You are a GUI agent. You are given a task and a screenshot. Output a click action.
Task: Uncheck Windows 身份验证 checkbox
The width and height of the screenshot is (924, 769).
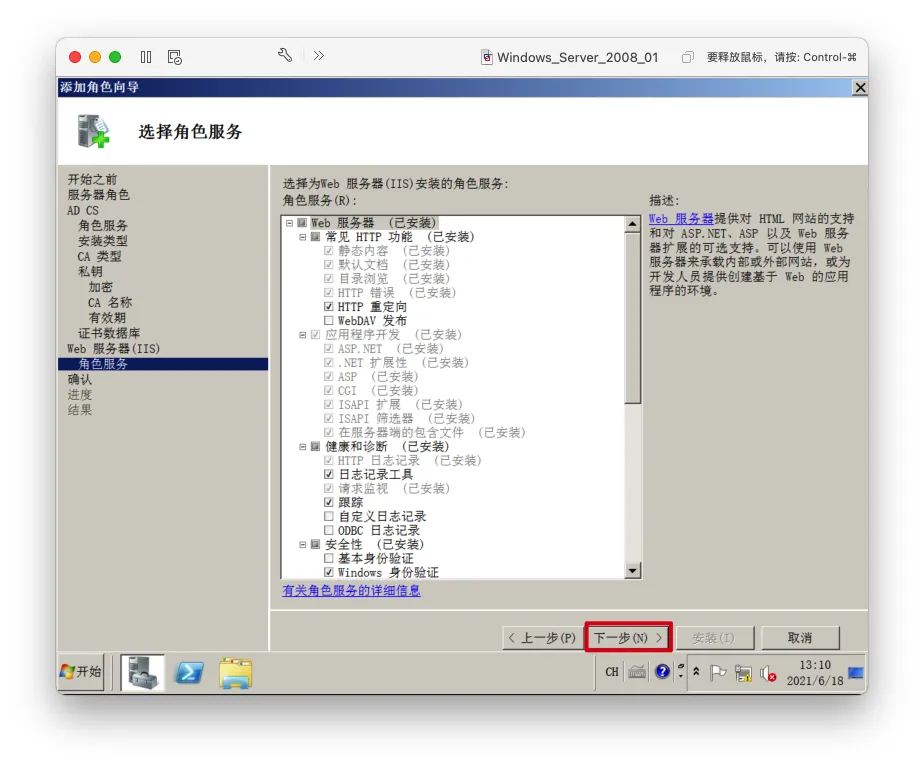pos(329,572)
